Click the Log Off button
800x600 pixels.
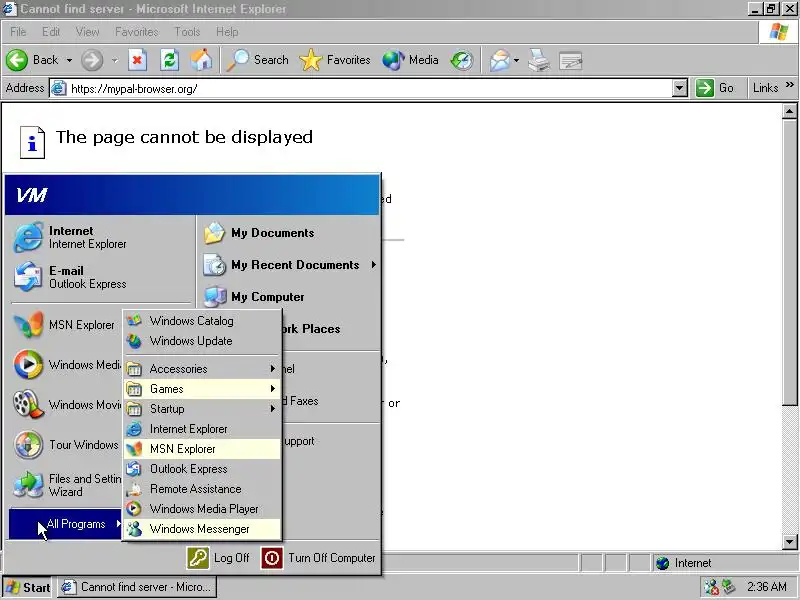tap(218, 558)
